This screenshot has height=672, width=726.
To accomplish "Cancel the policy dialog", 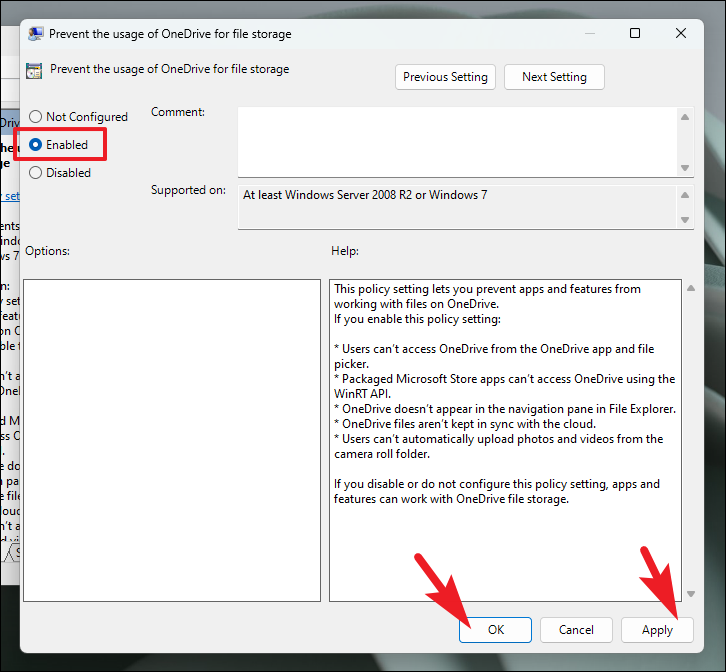I will (576, 630).
